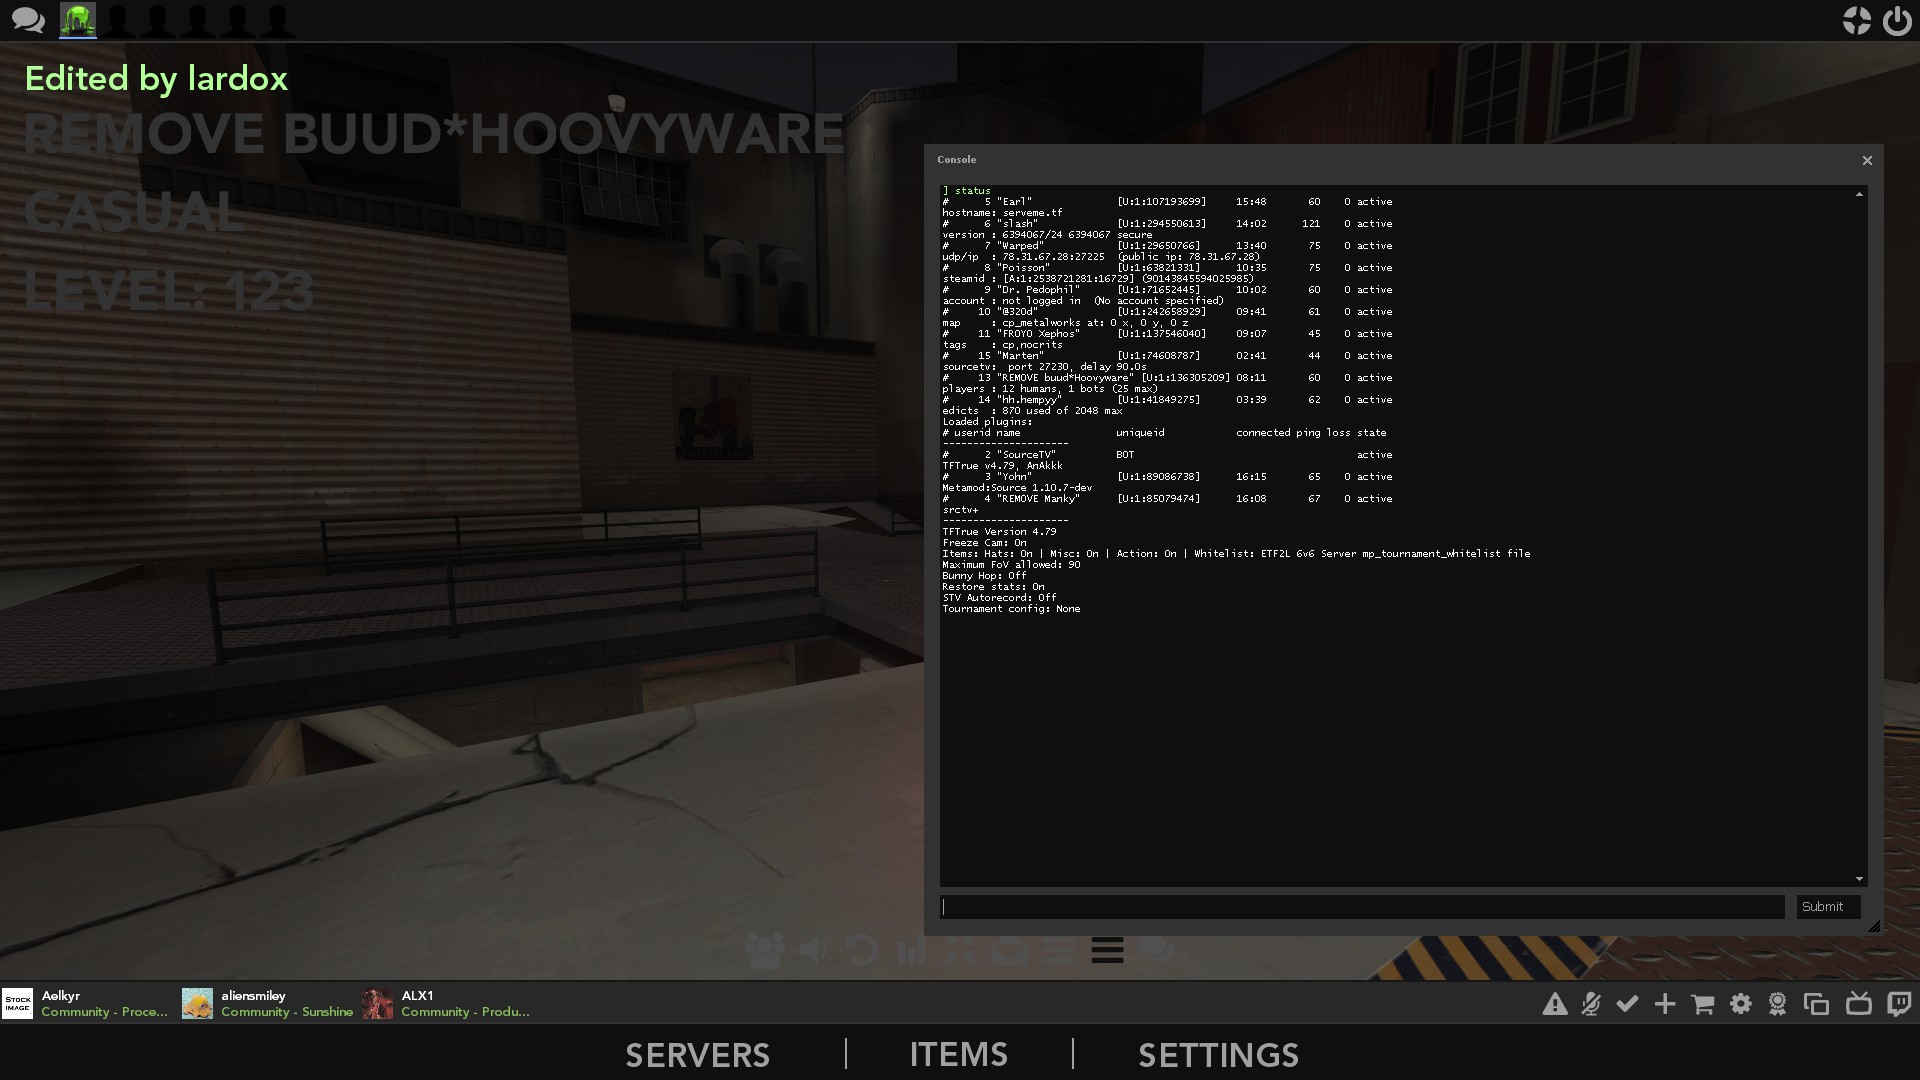Click the plus icon in bottom bar
Screen dimensions: 1920x1080
pyautogui.click(x=1665, y=1004)
